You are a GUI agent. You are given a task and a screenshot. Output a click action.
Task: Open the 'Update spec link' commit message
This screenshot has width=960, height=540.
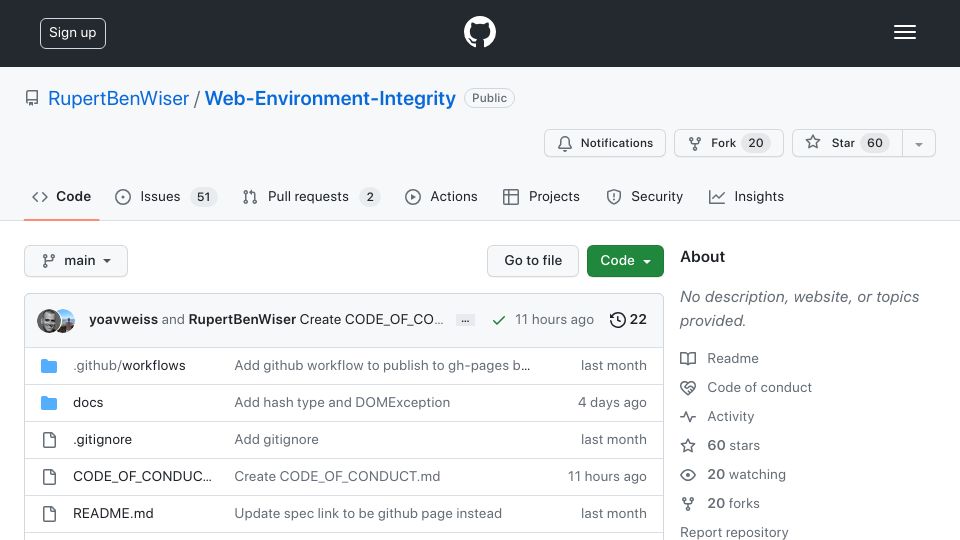coord(368,514)
